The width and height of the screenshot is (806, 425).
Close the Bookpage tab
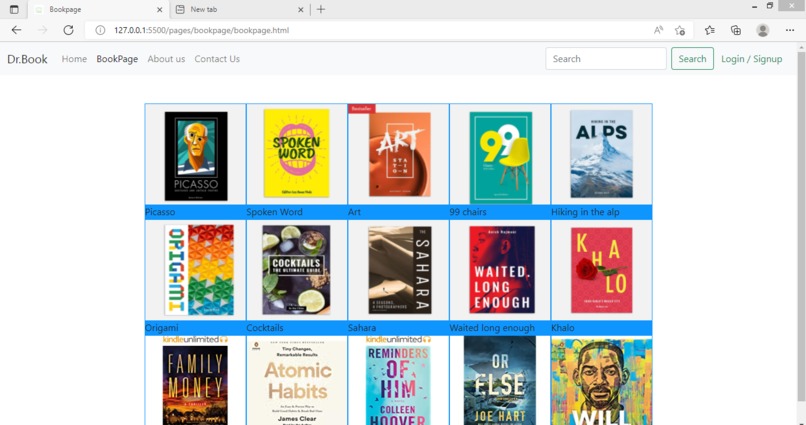point(159,9)
